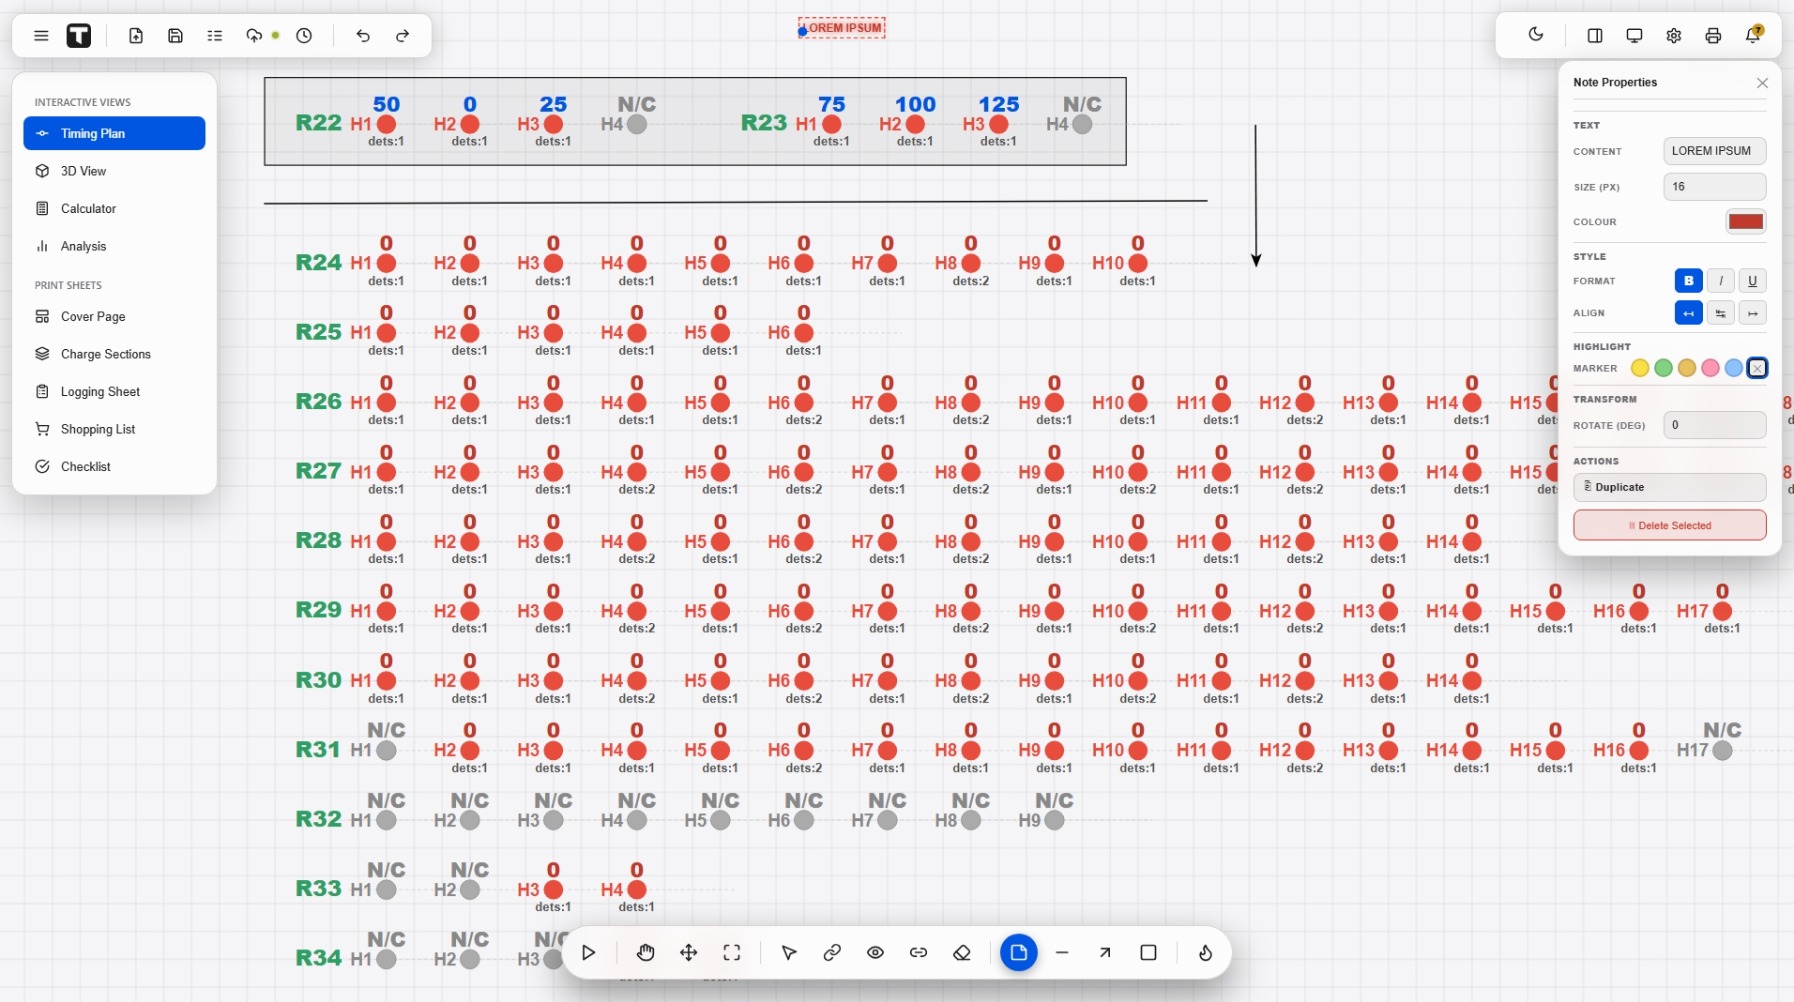Click the Rotate (deg) input field
Screen dimensions: 1794x1002
pyautogui.click(x=1714, y=425)
